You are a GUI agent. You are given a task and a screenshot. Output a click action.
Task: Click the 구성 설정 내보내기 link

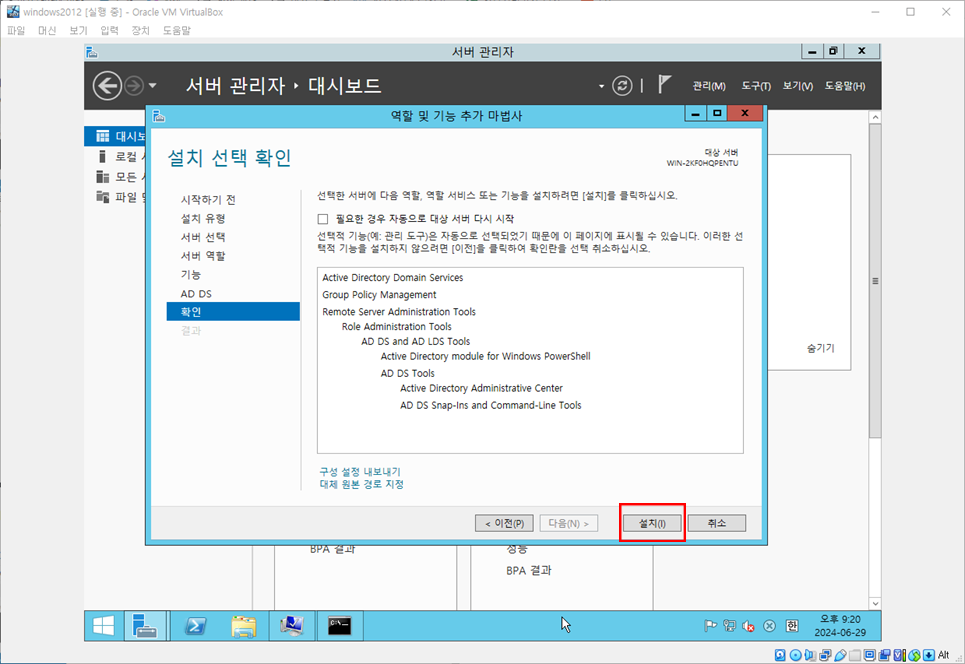click(x=360, y=471)
